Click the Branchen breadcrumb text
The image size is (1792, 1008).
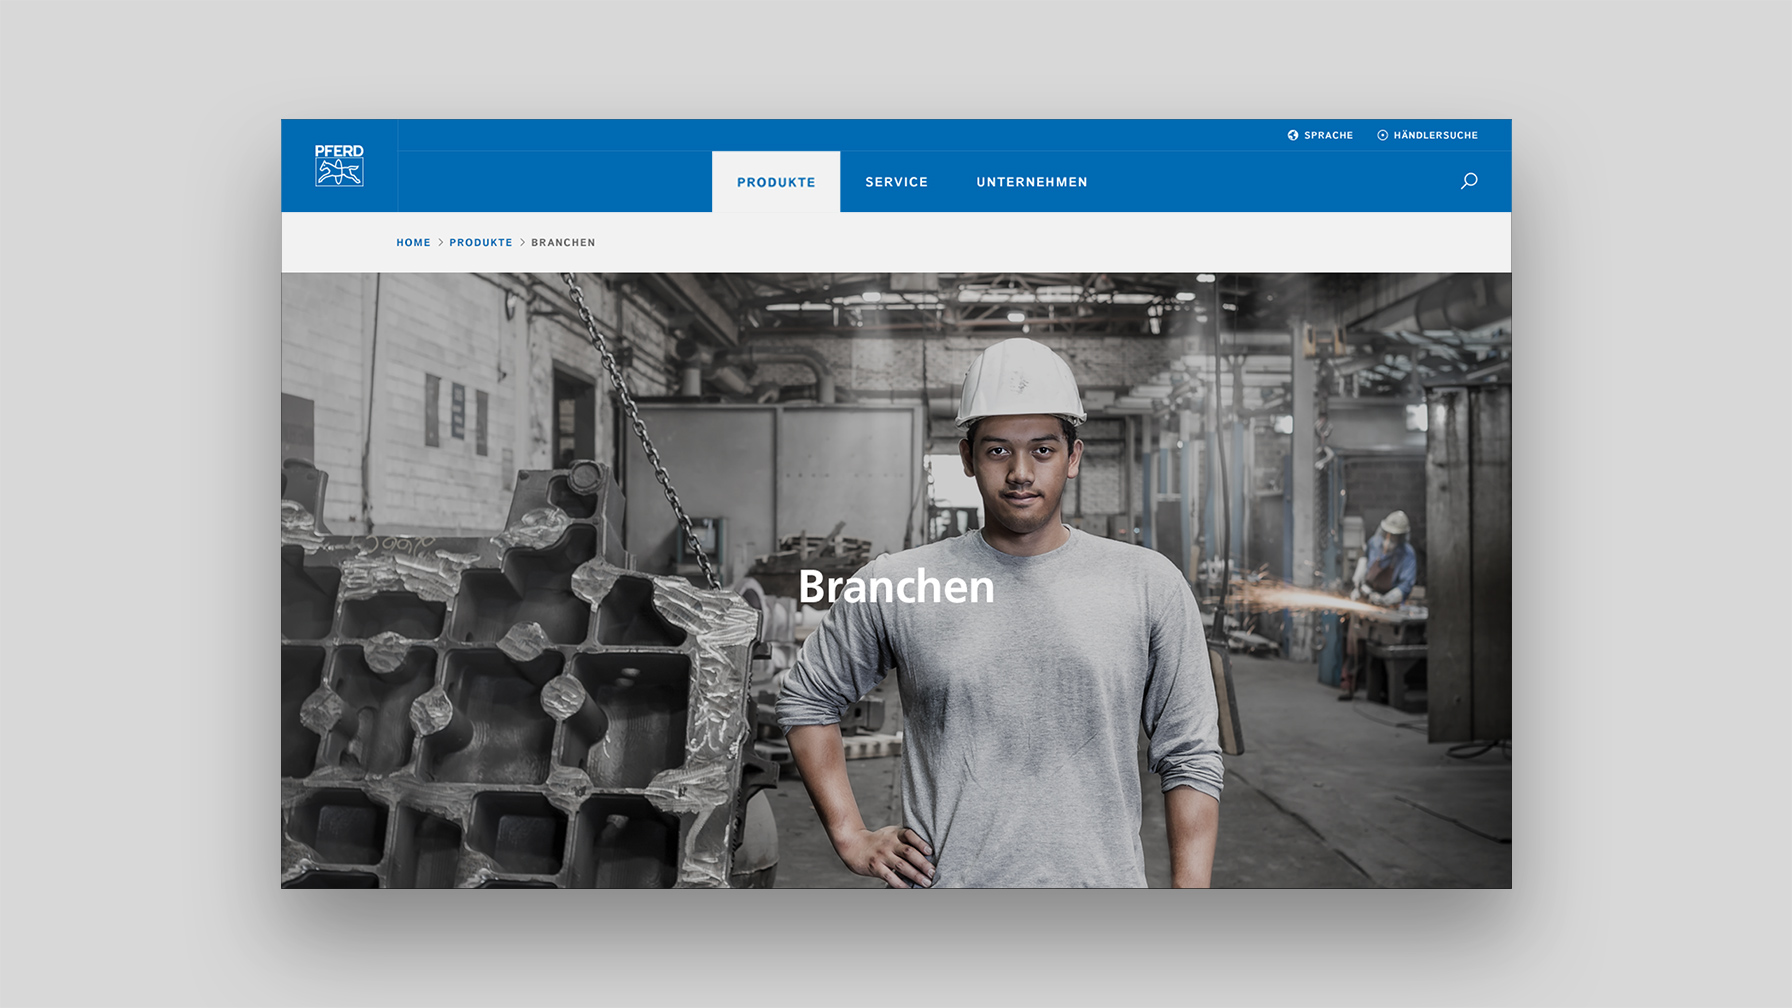coord(563,243)
